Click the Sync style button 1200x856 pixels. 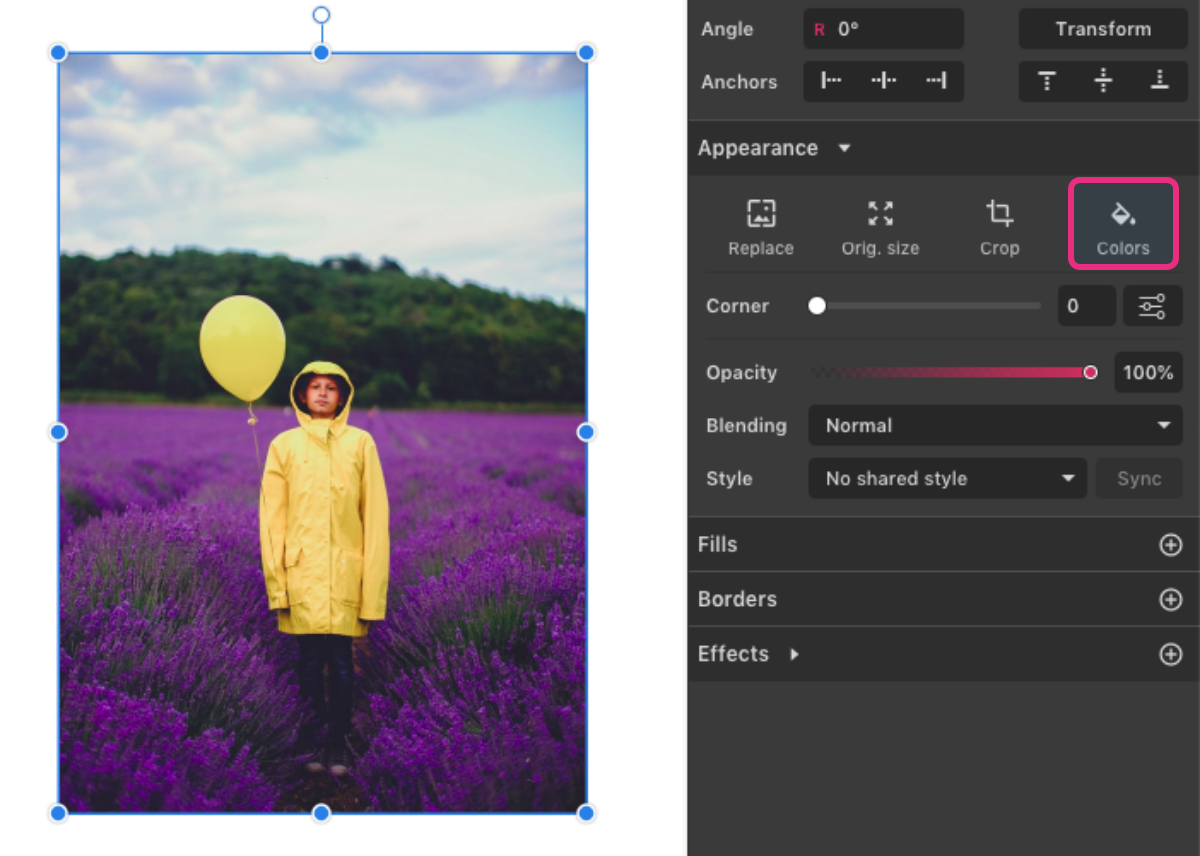click(x=1139, y=478)
